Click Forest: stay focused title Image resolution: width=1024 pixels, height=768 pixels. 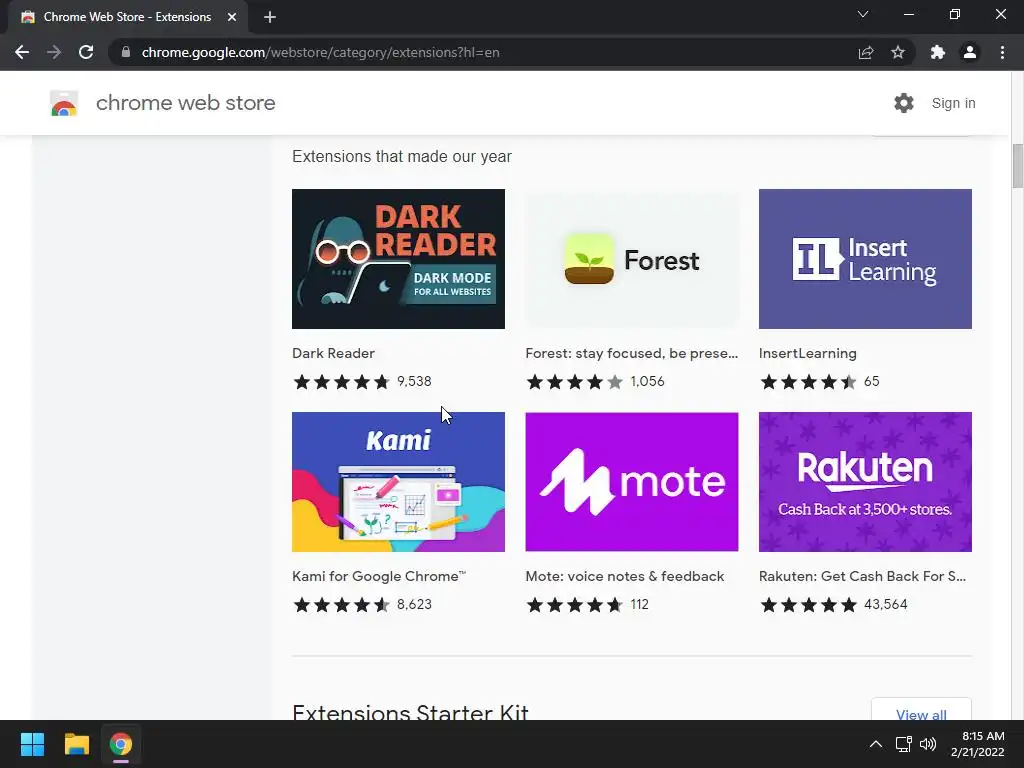coord(632,353)
